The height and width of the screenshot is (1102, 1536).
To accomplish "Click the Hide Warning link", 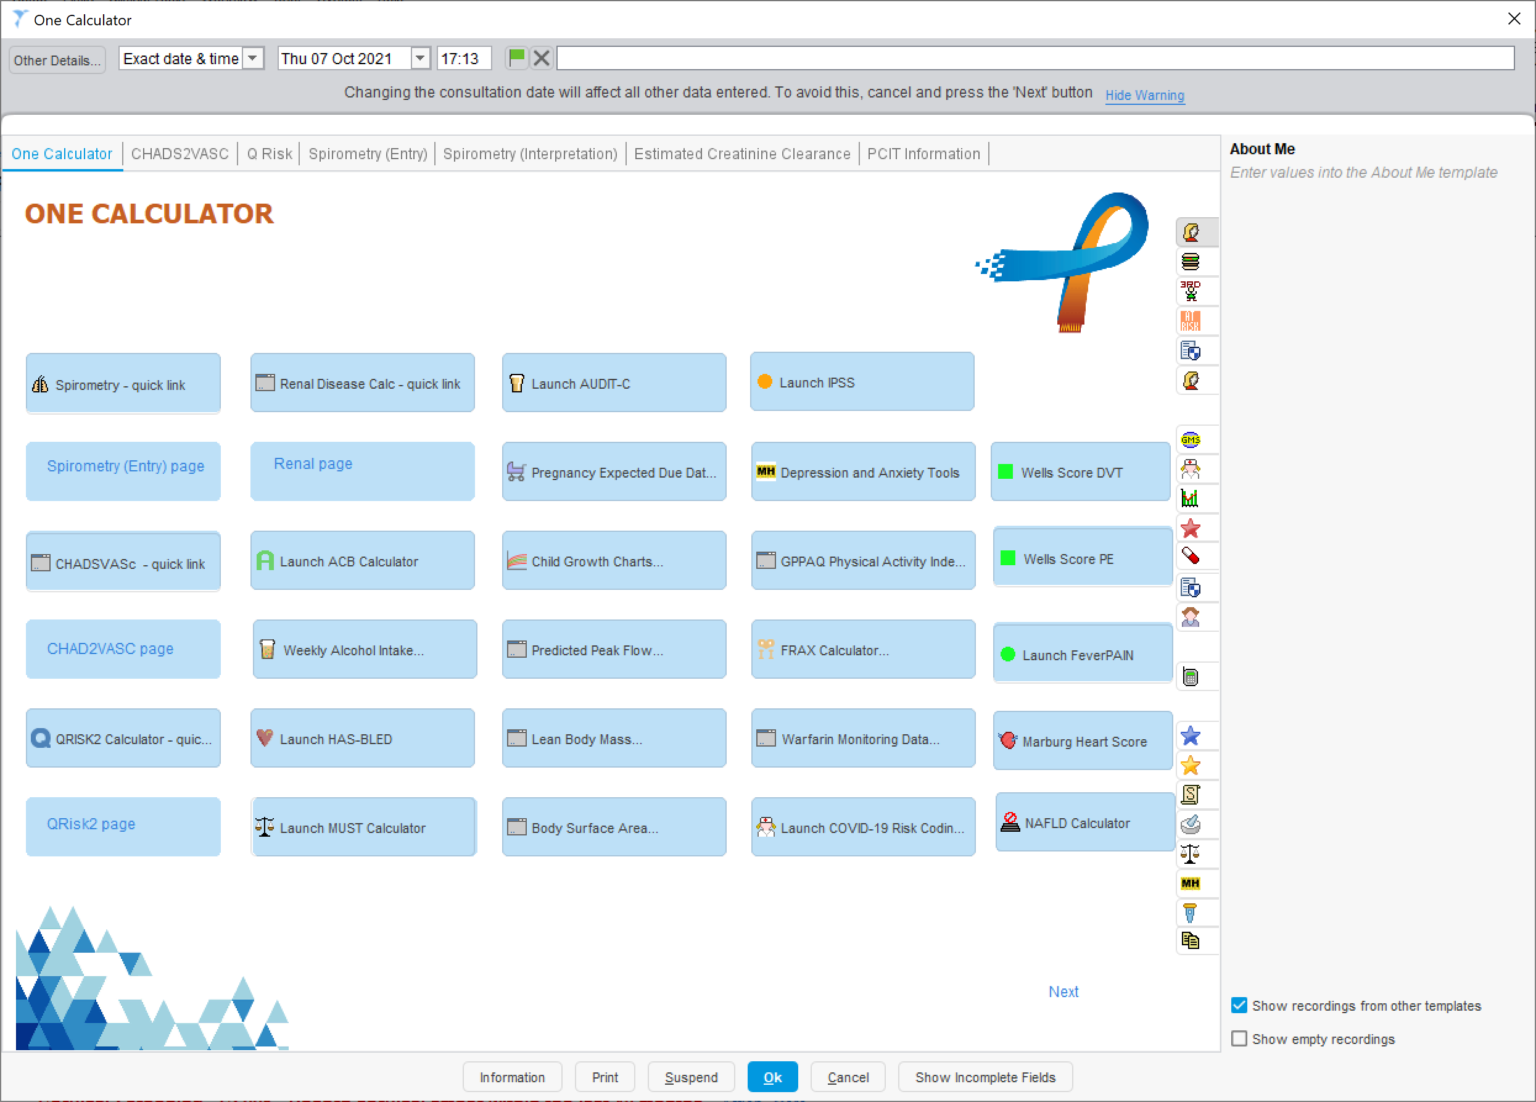I will 1144,95.
